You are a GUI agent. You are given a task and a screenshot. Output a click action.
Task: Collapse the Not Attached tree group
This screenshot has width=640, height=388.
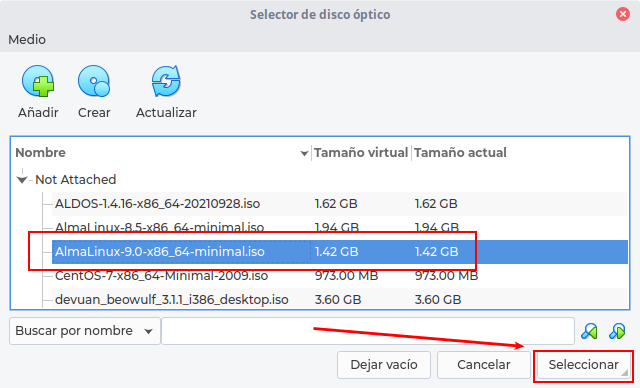tap(22, 180)
